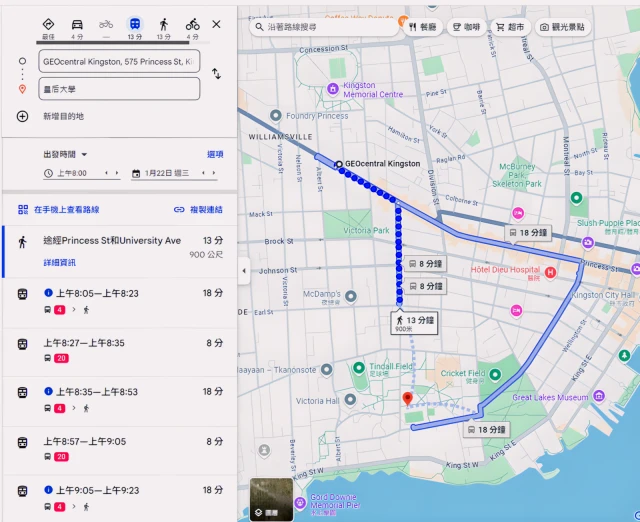Click the Great Lakes Museum marker
640x522 pixels.
point(599,395)
